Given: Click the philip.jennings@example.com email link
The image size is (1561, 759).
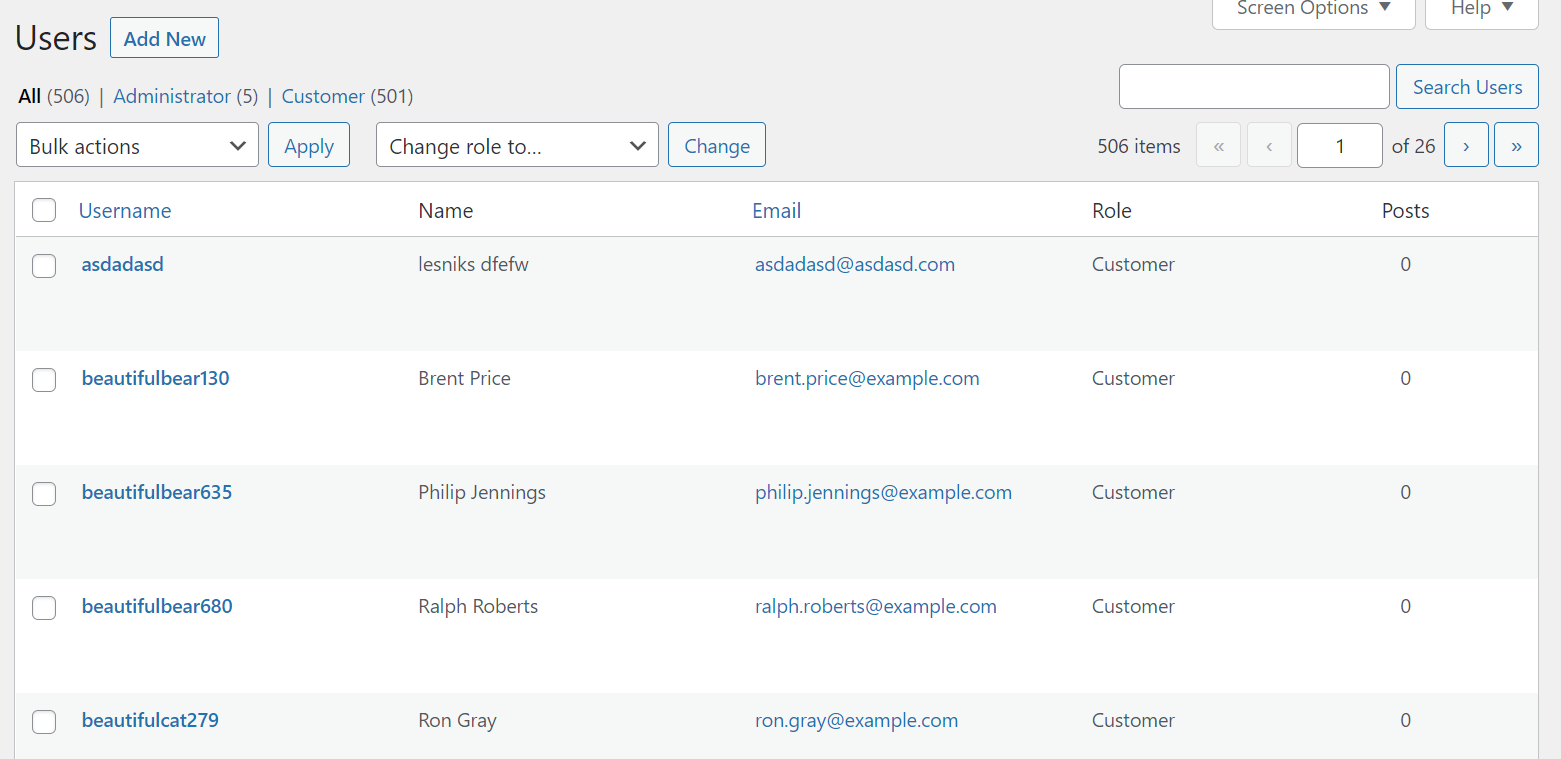Looking at the screenshot, I should coord(883,493).
